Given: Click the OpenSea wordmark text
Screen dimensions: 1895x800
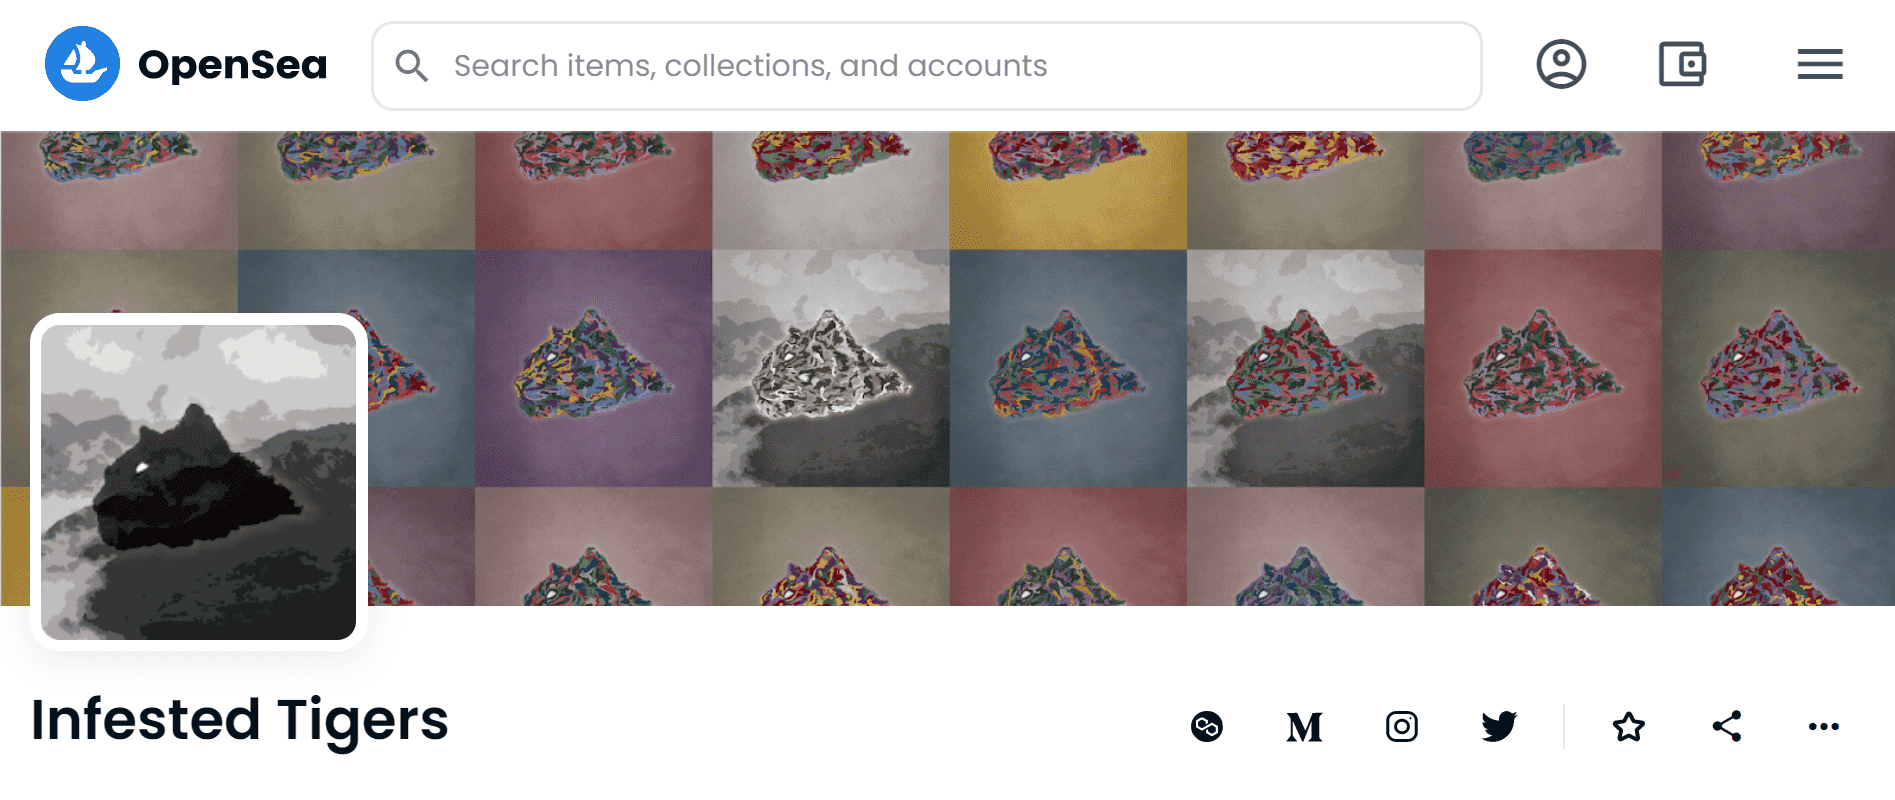Looking at the screenshot, I should tap(232, 65).
